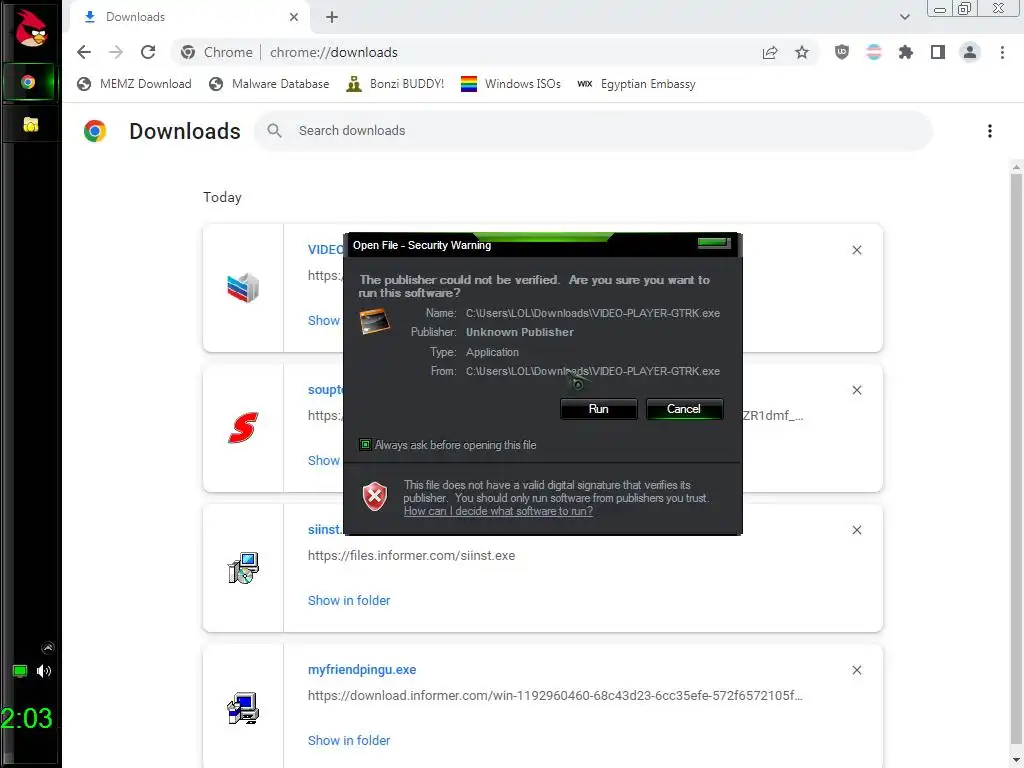Click the green network tray icon
The height and width of the screenshot is (768, 1024).
[x=20, y=671]
